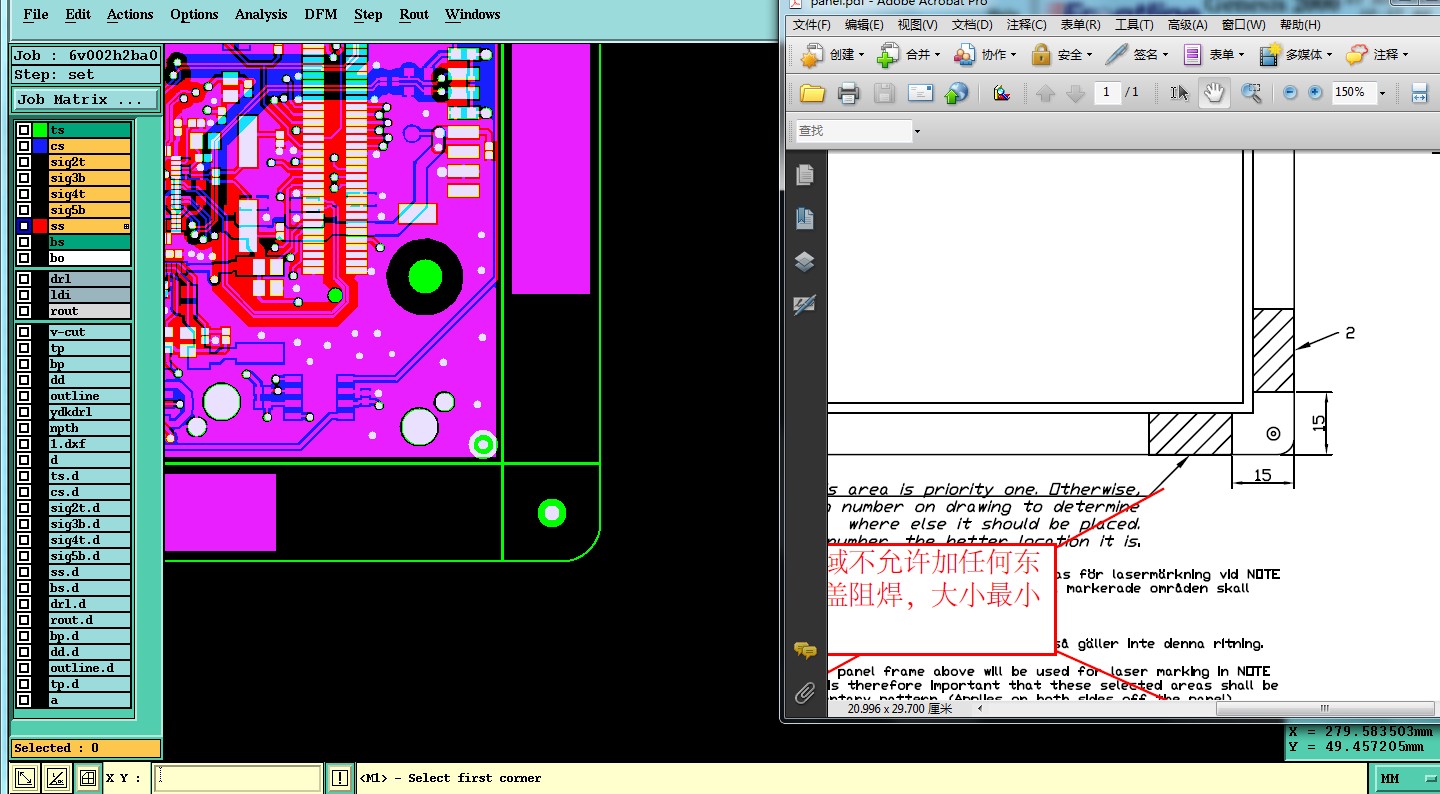This screenshot has width=1440, height=794.
Task: Click into the XY coordinate input field
Action: tap(238, 777)
